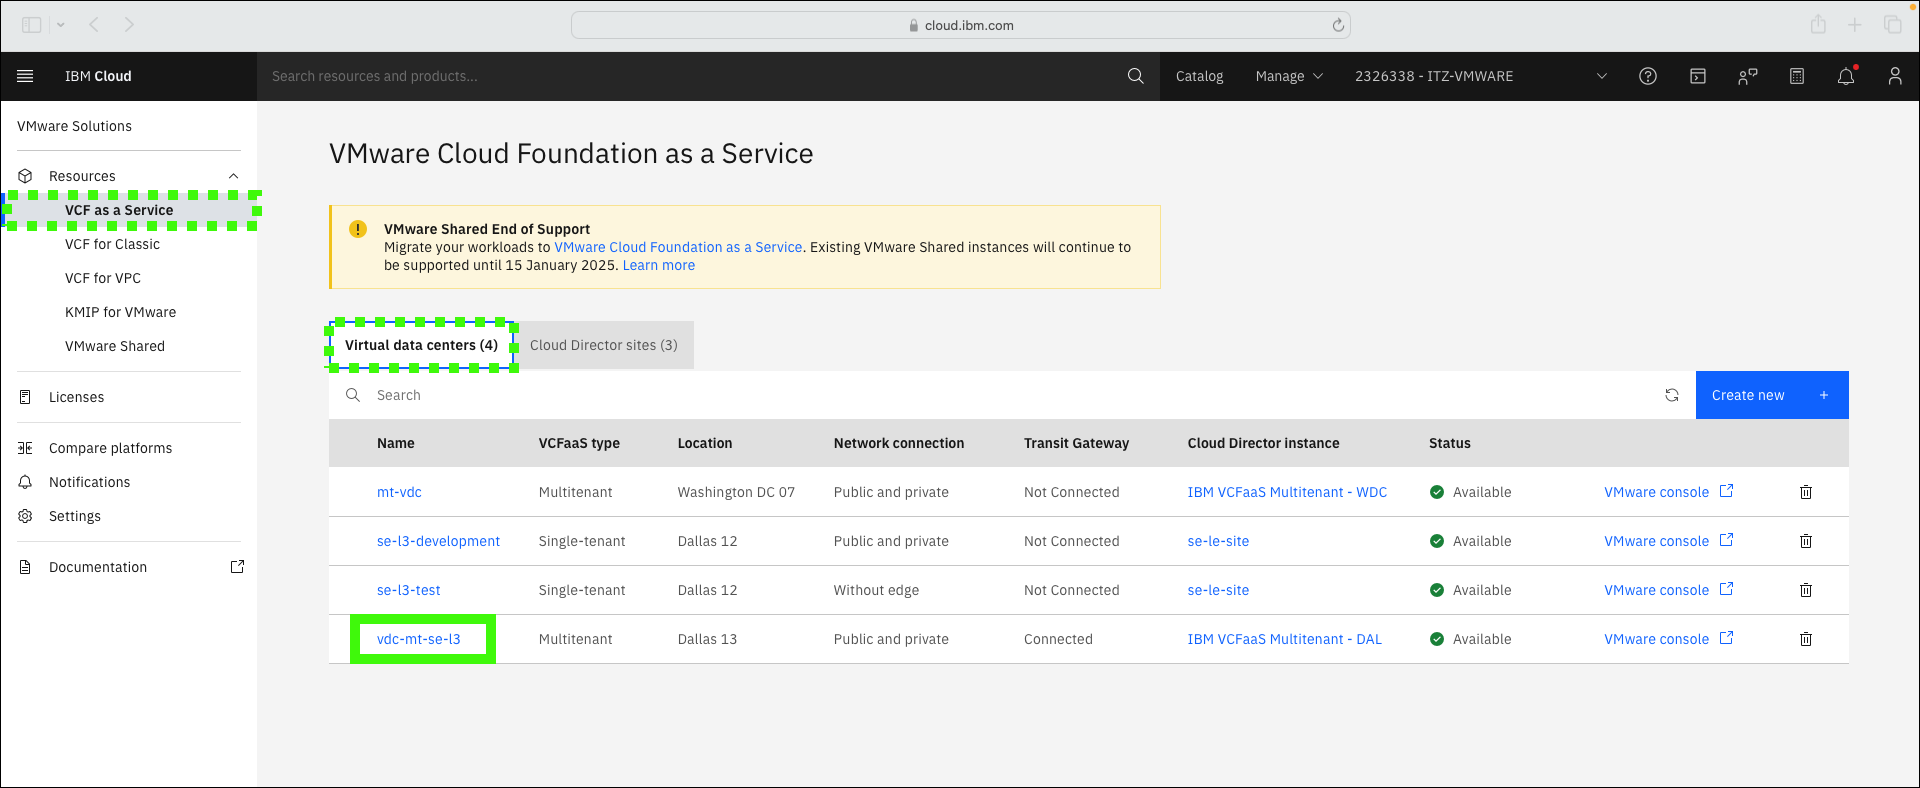This screenshot has height=788, width=1920.
Task: Open the cost estimator calculator icon
Action: pos(1797,76)
